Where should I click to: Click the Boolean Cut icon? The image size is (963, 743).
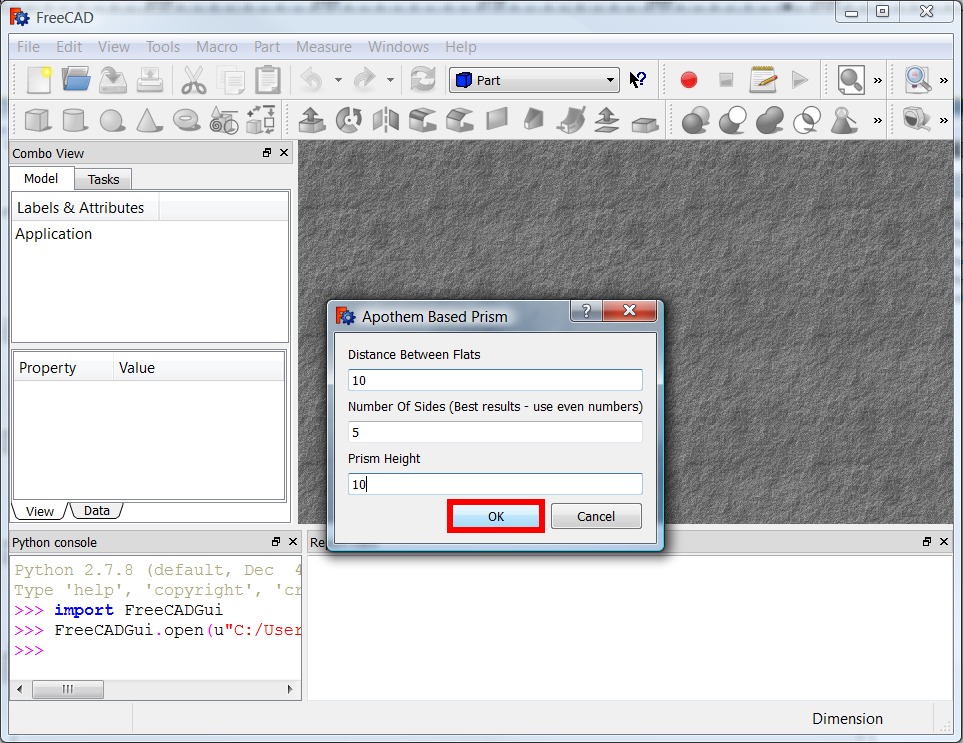[733, 120]
